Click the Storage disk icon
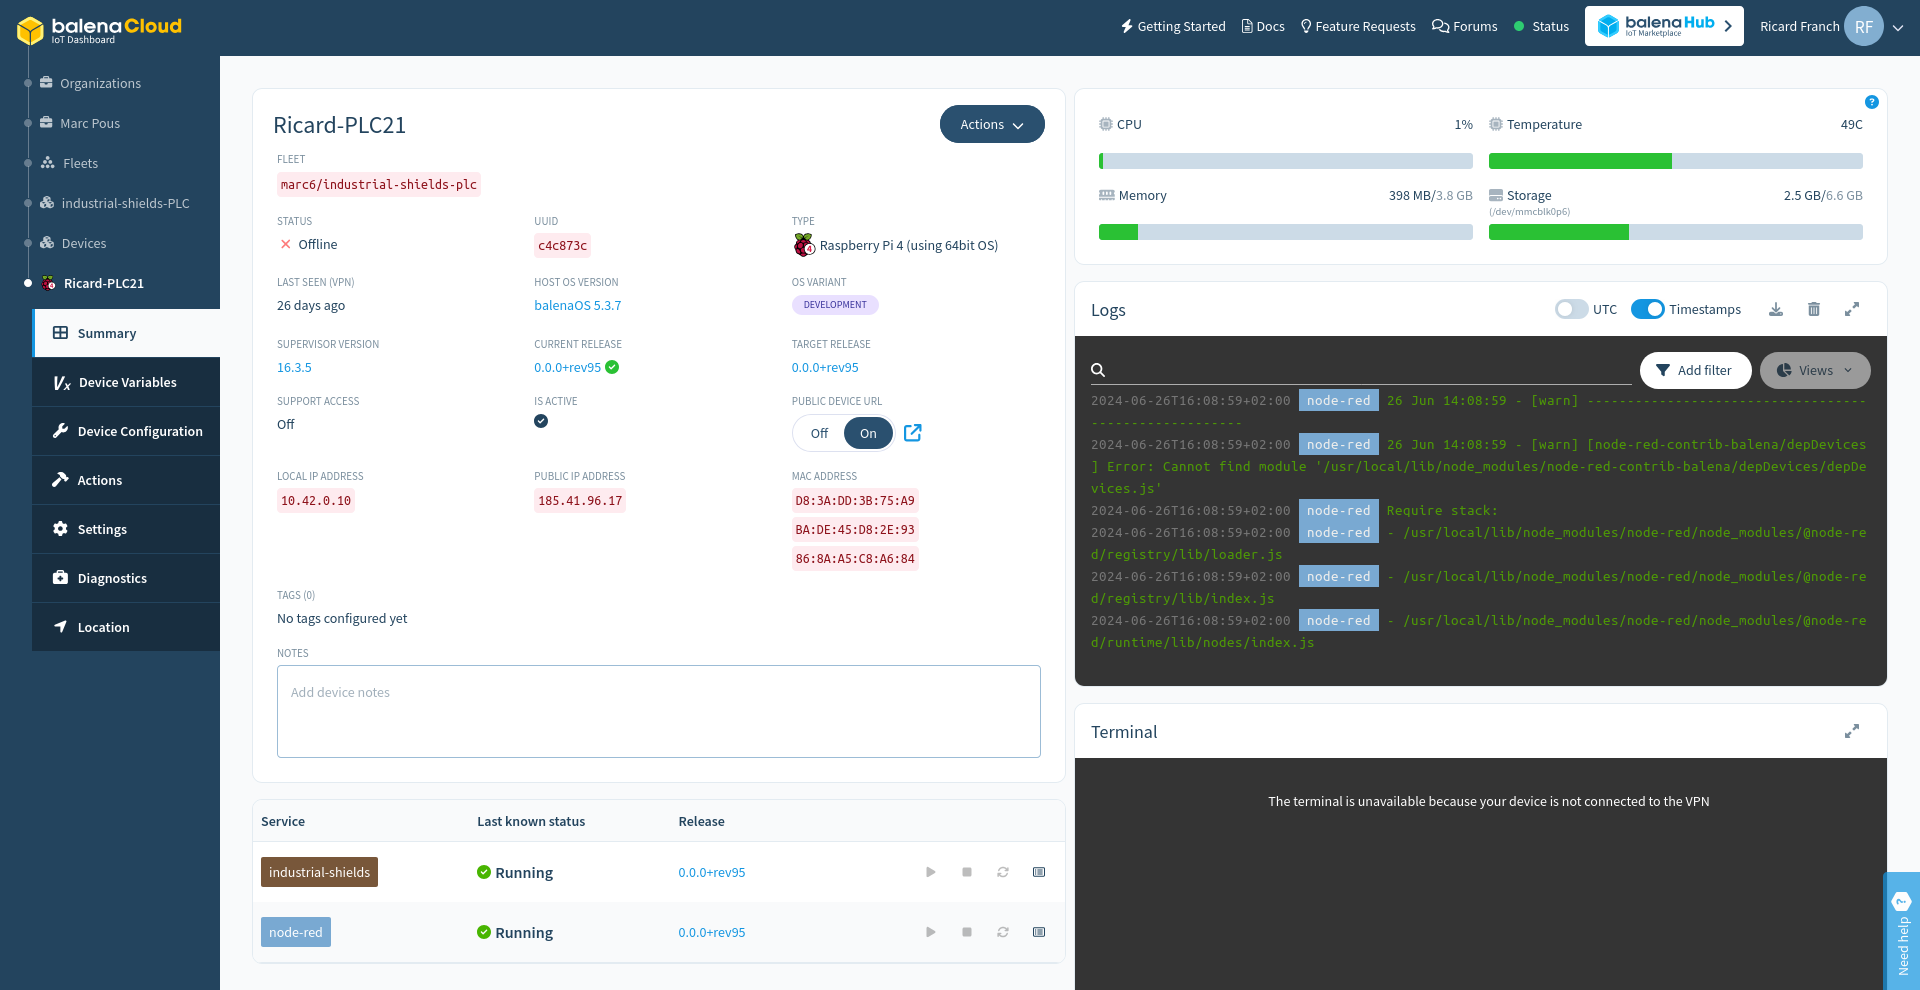The width and height of the screenshot is (1920, 990). coord(1496,195)
